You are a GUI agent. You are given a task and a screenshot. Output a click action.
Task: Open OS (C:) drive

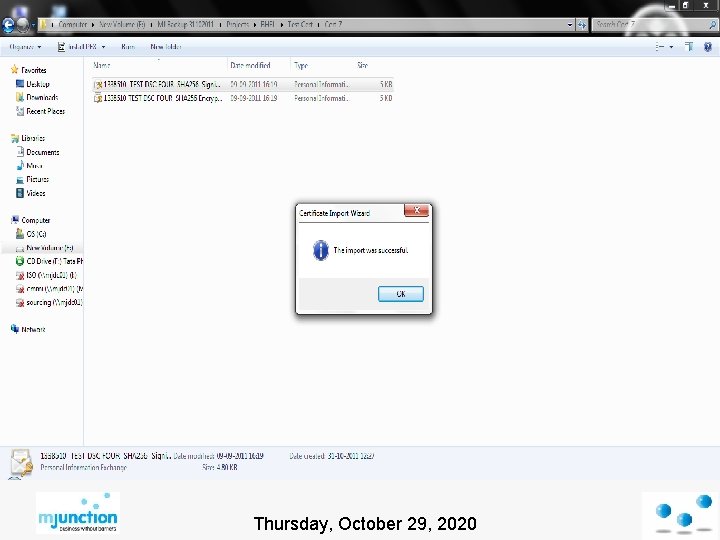pyautogui.click(x=36, y=234)
